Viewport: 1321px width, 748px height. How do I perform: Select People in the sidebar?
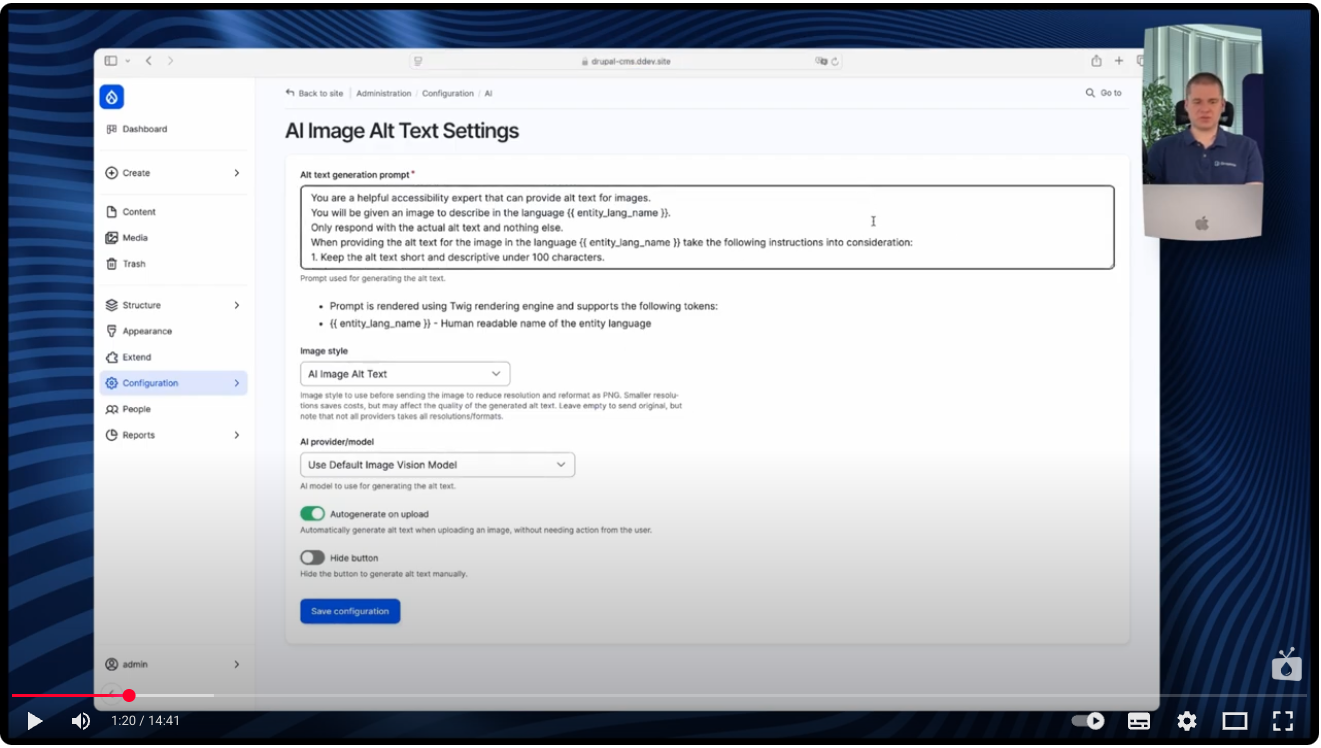[134, 408]
